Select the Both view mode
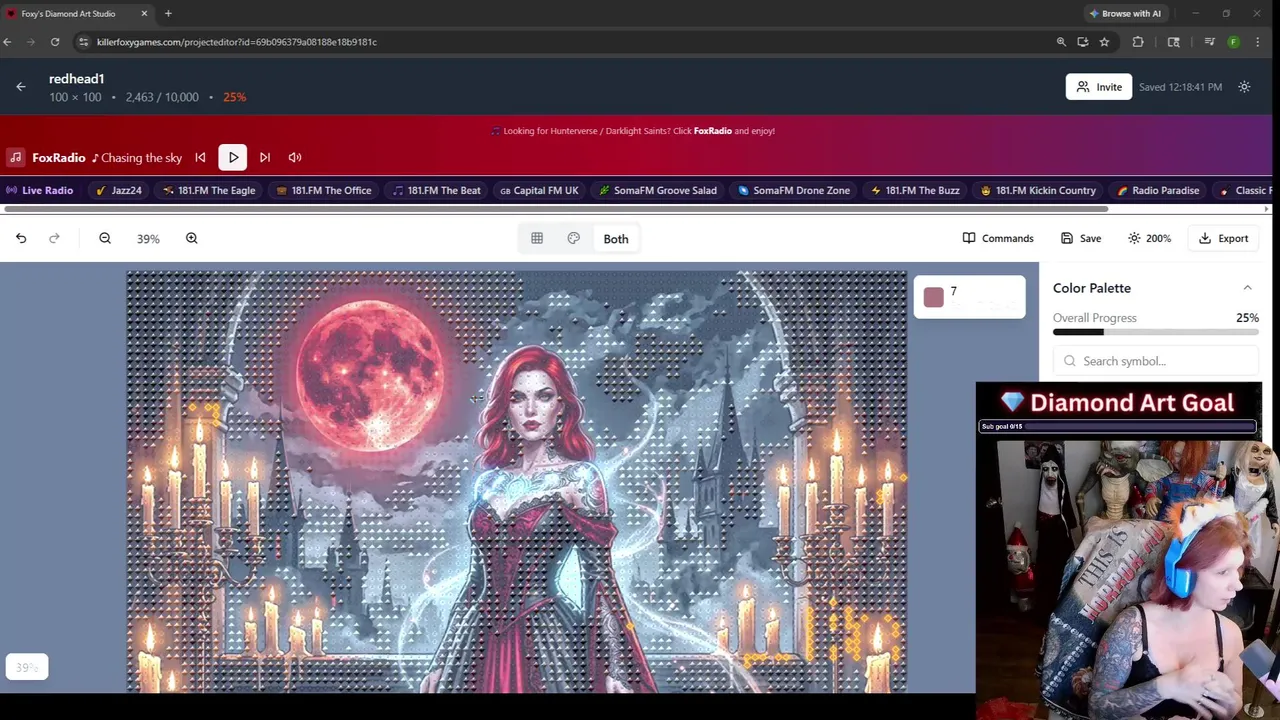This screenshot has width=1280, height=720. click(x=616, y=239)
